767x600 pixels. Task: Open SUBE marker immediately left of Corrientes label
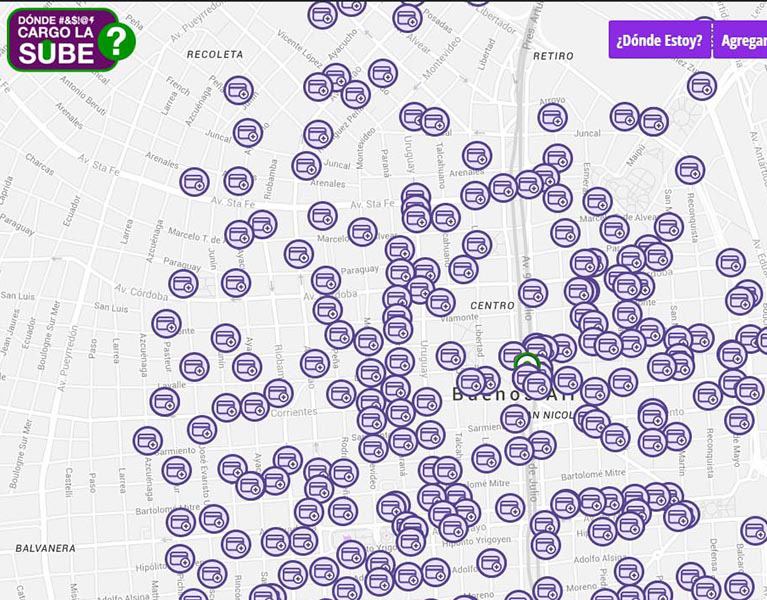(x=254, y=407)
